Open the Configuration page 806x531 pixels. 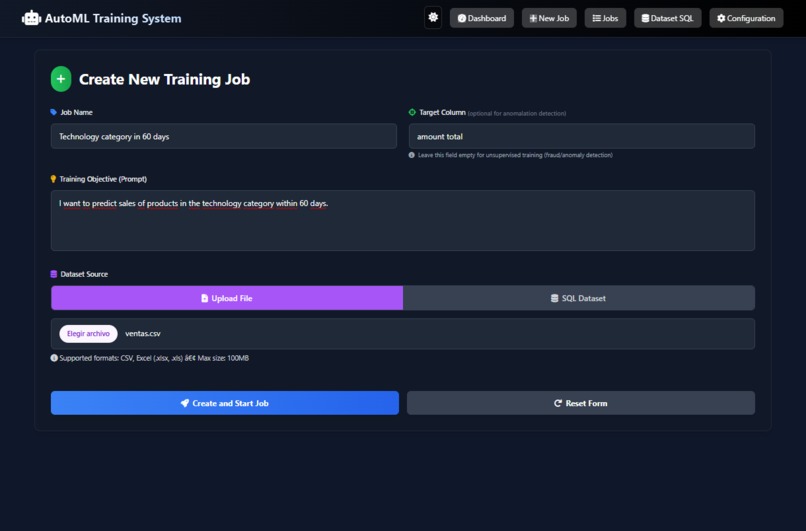(746, 18)
